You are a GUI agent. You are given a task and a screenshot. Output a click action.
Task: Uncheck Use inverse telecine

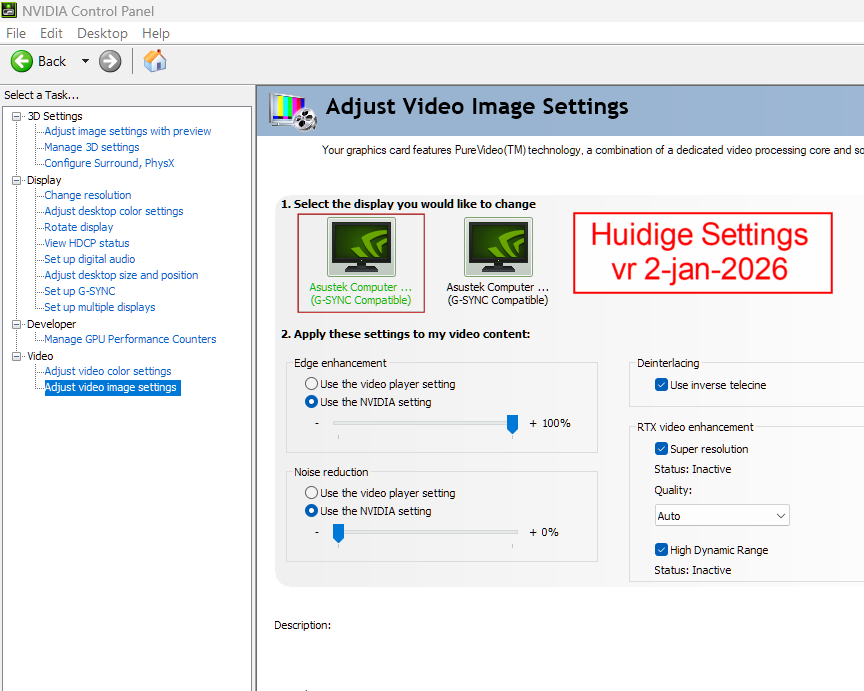661,385
